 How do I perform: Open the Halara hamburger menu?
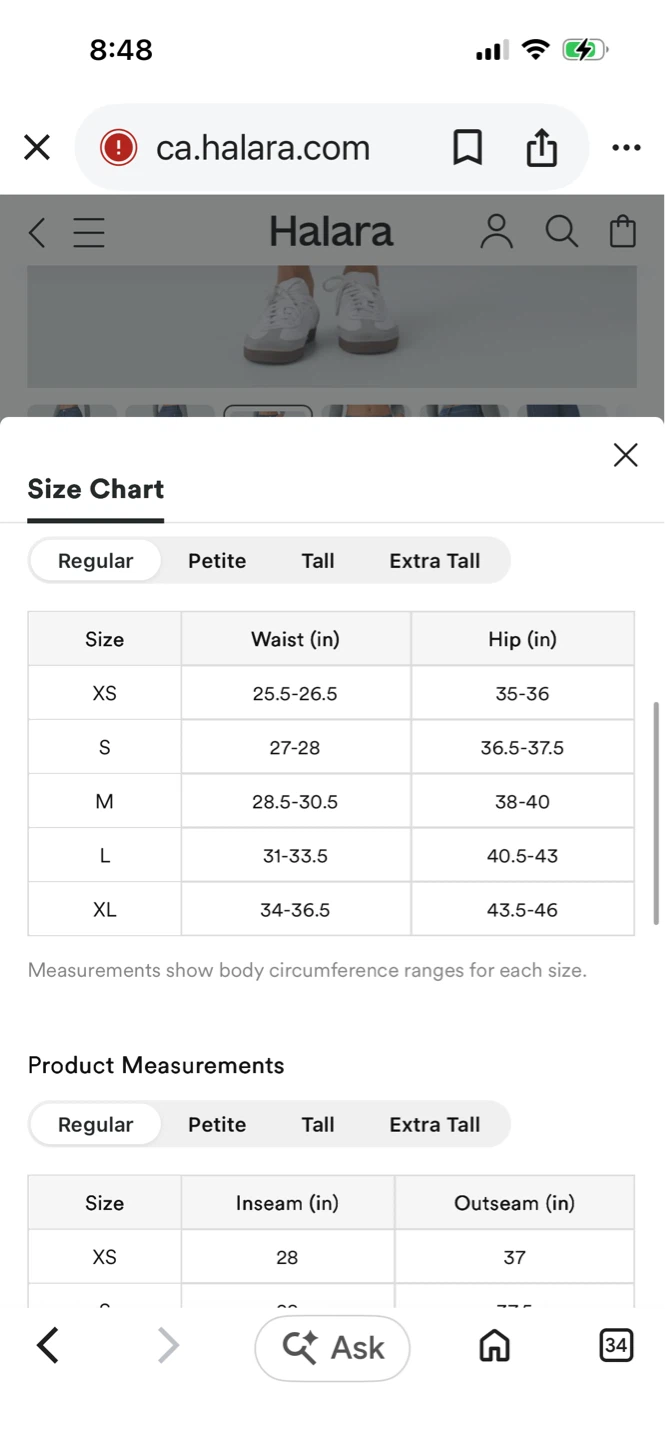coord(89,233)
